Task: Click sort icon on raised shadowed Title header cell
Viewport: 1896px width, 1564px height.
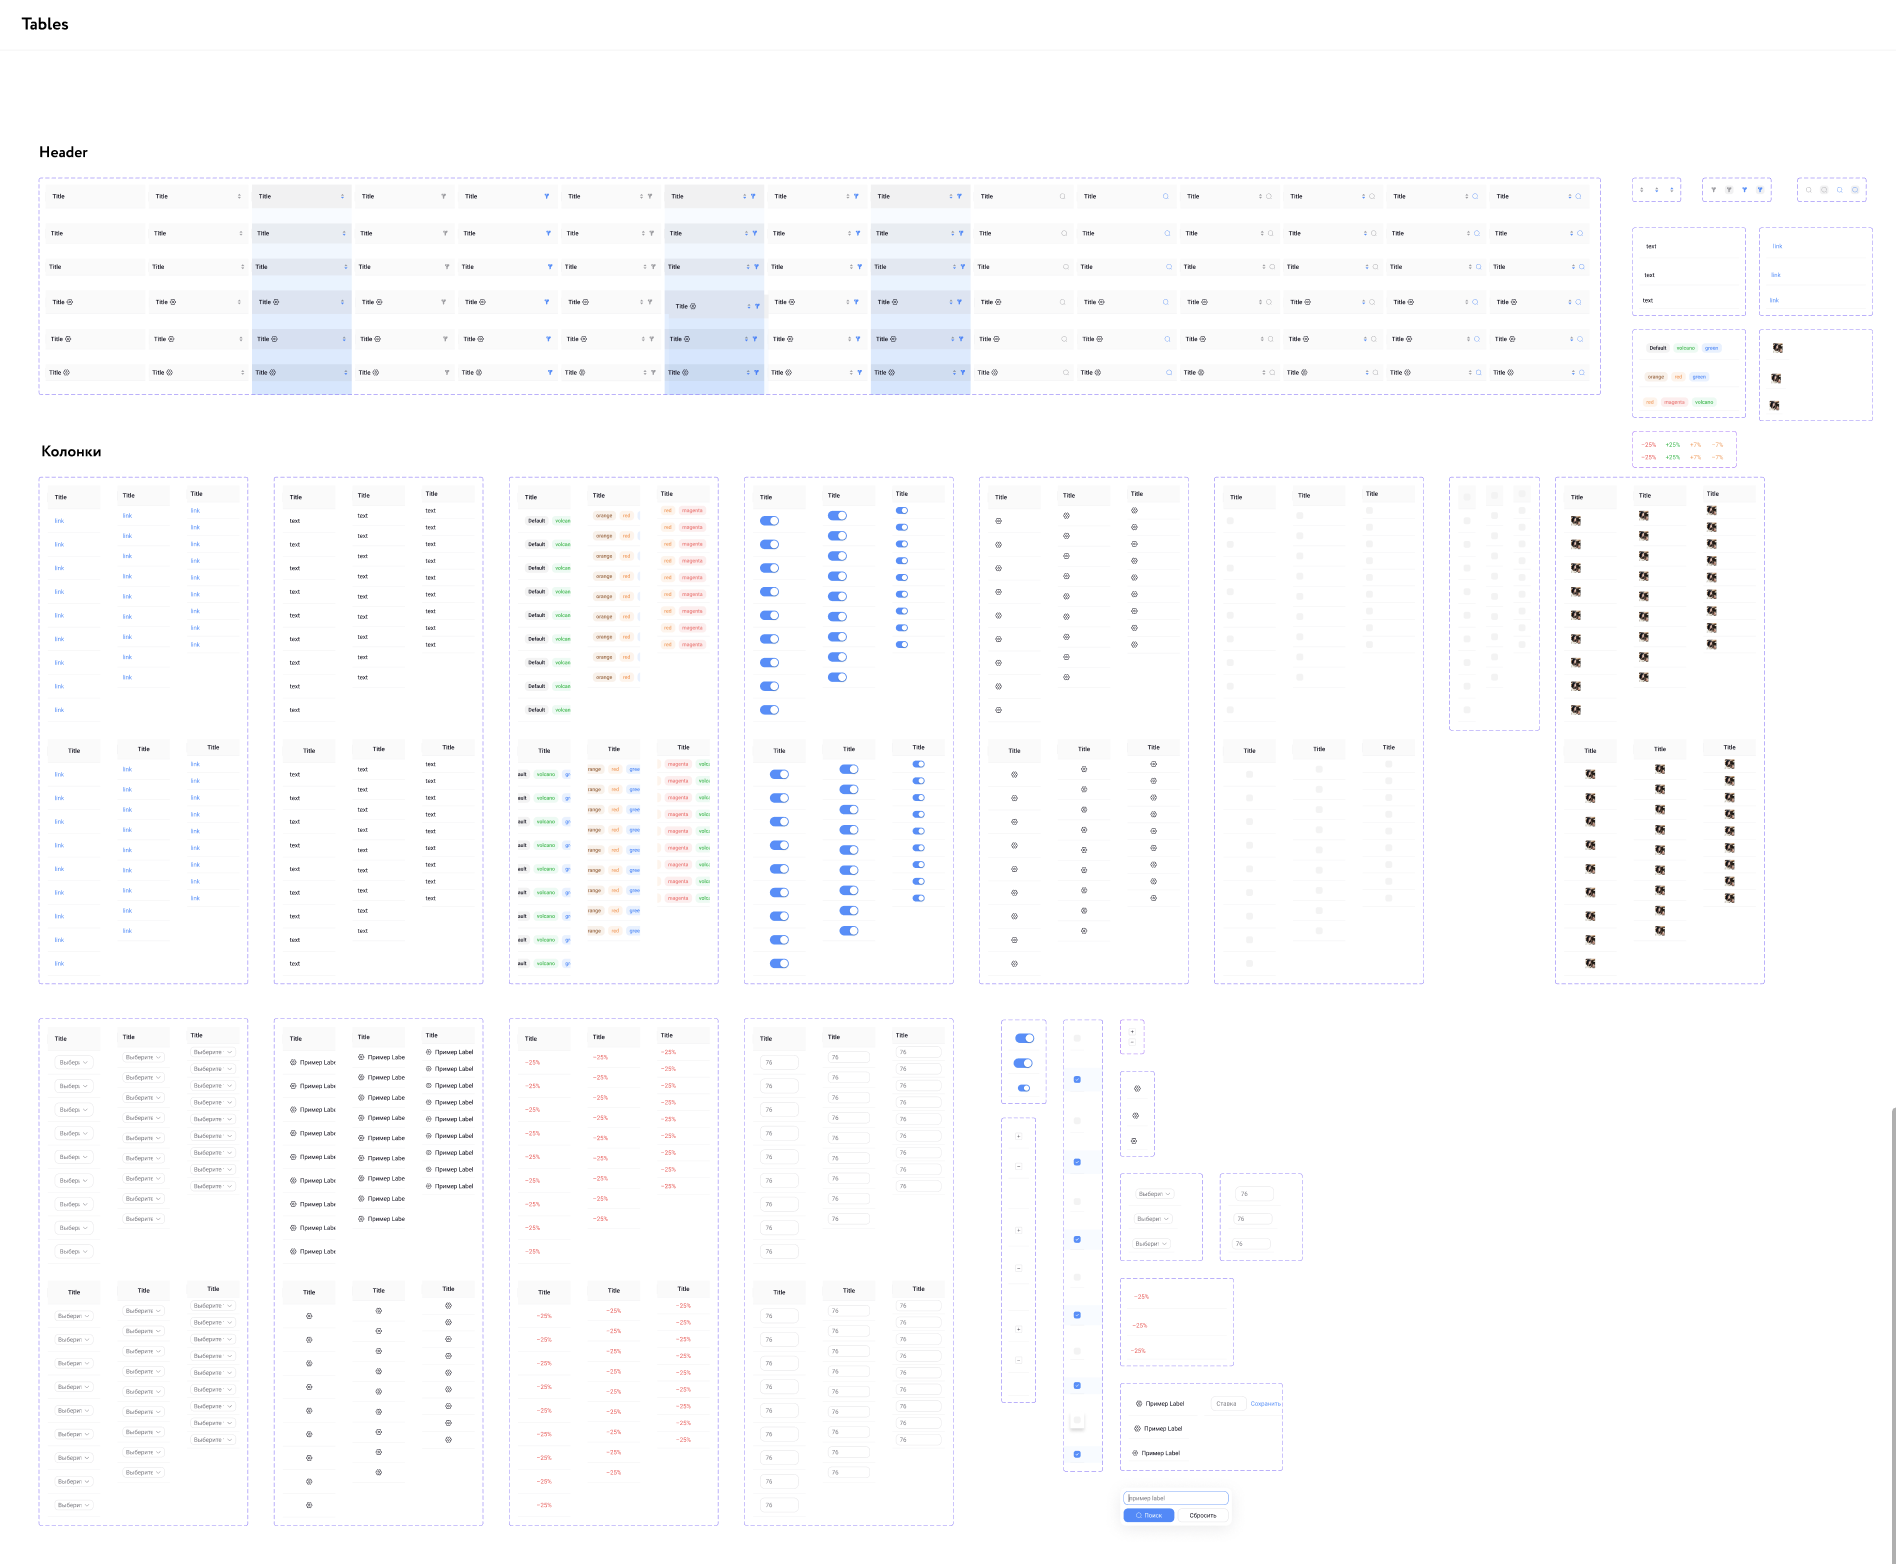Action: [x=749, y=306]
